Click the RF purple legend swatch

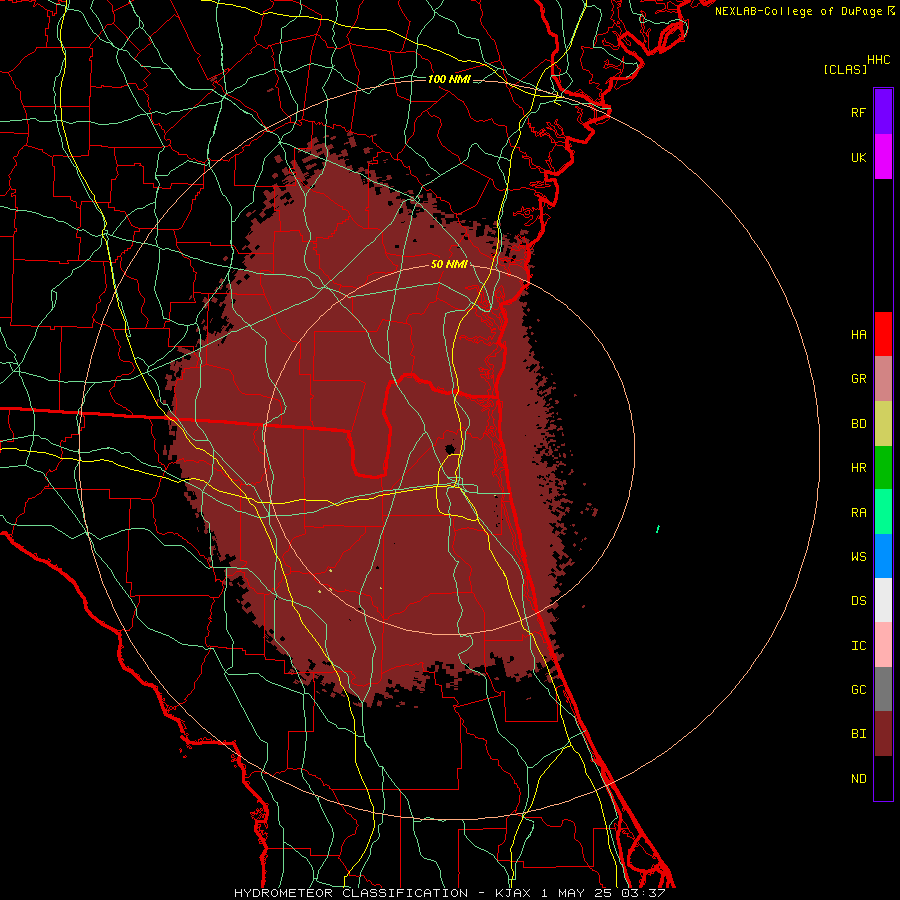tap(883, 112)
